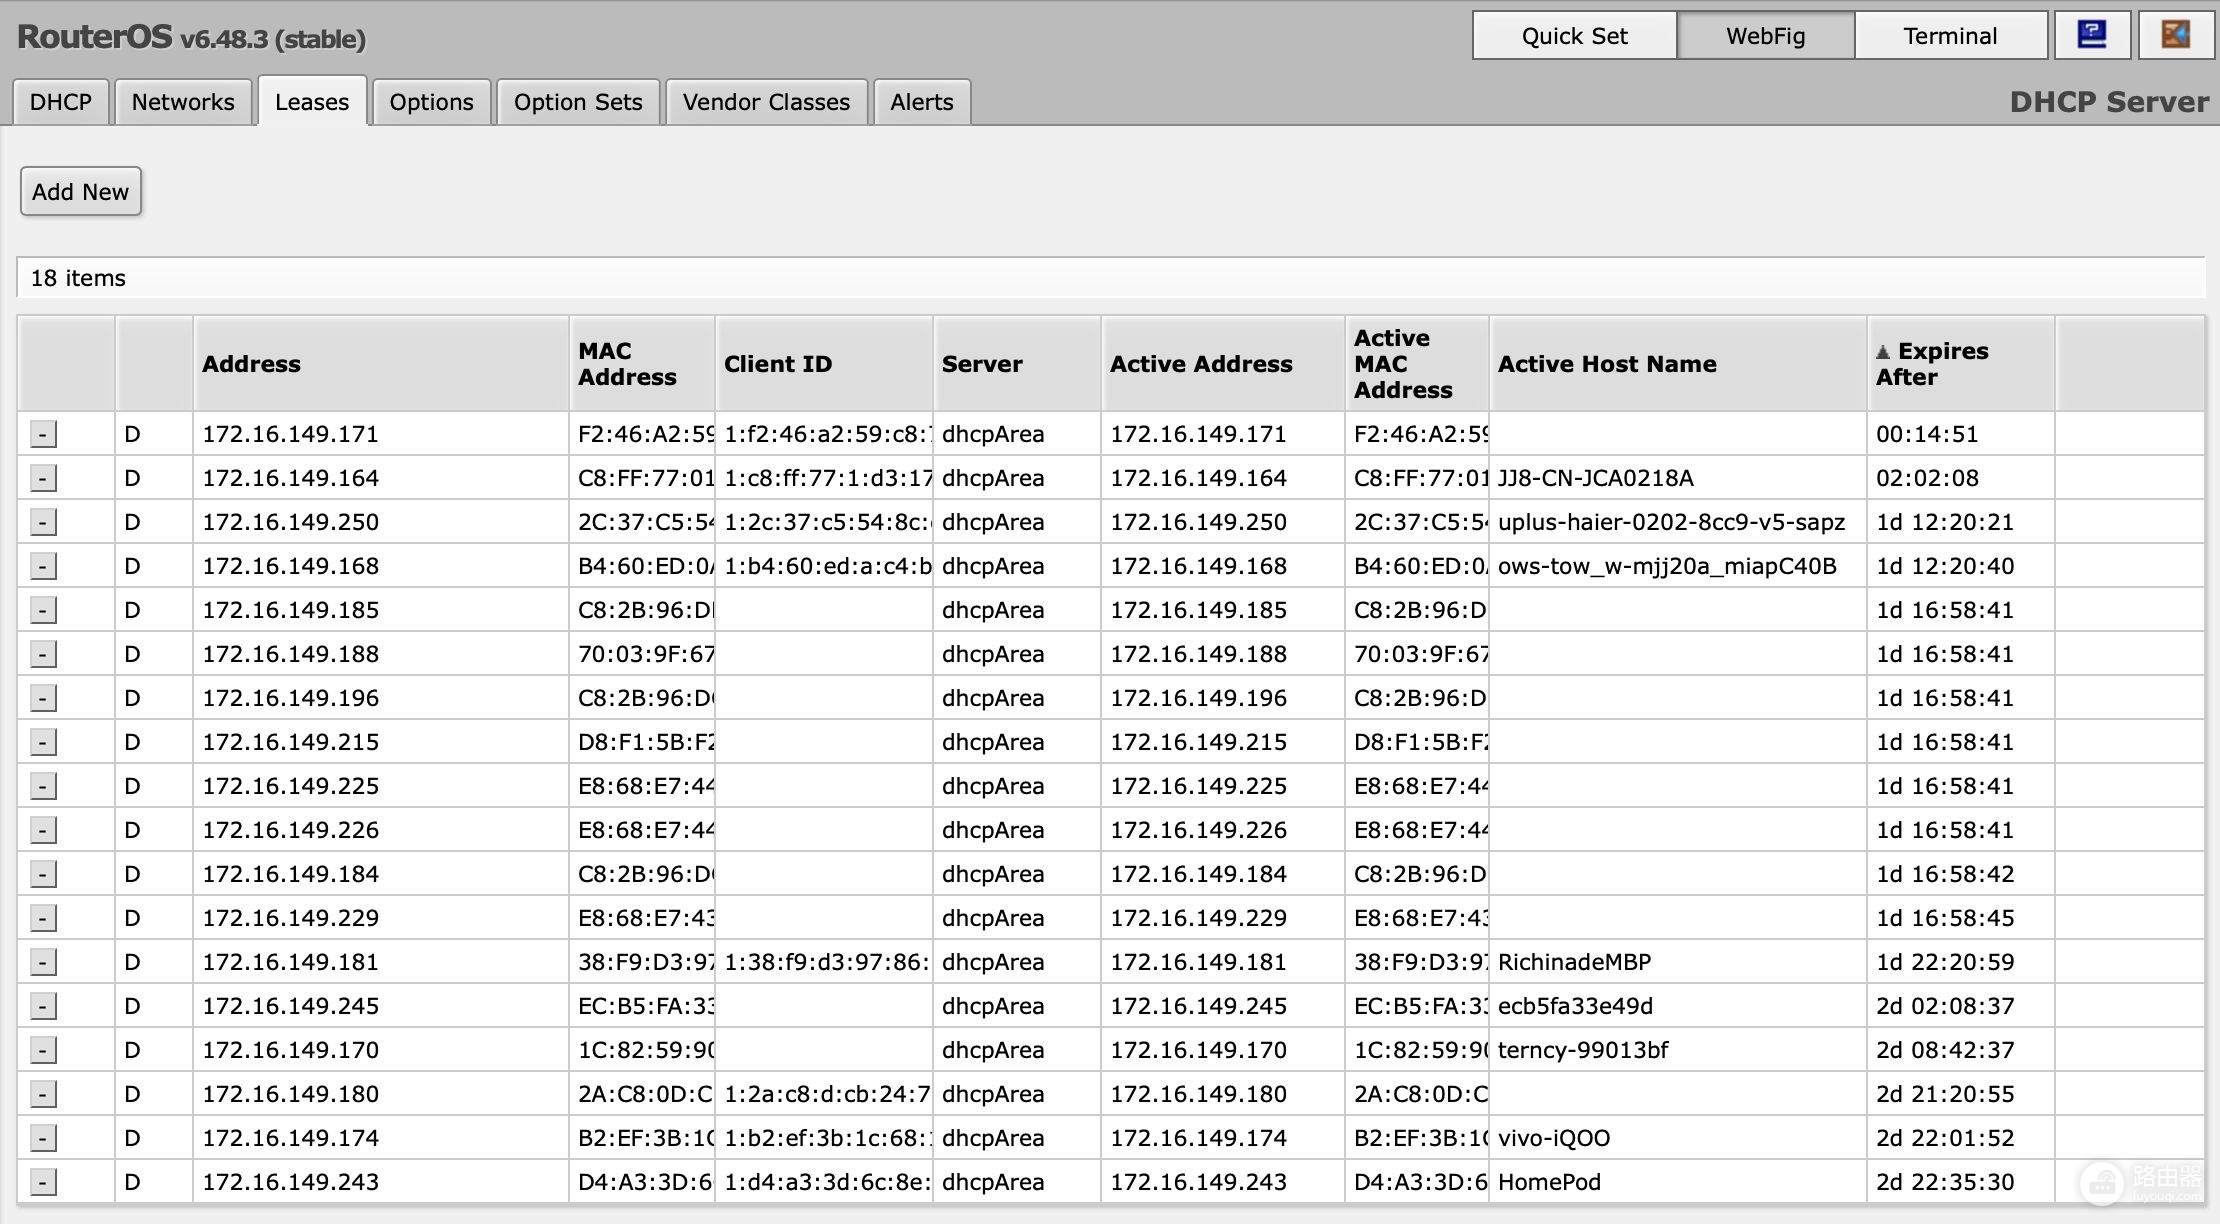2220x1224 pixels.
Task: Go to the Alerts tab
Action: pyautogui.click(x=921, y=102)
